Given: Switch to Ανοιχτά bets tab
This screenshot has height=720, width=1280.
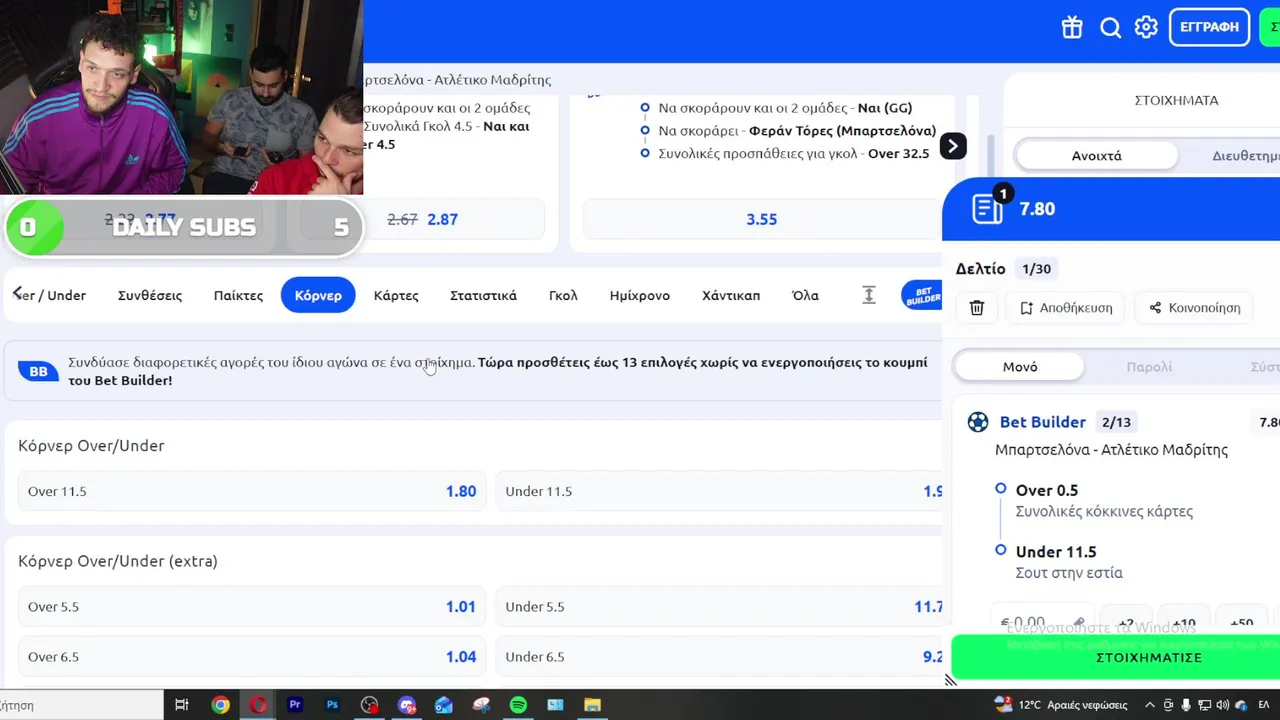Looking at the screenshot, I should click(1096, 155).
